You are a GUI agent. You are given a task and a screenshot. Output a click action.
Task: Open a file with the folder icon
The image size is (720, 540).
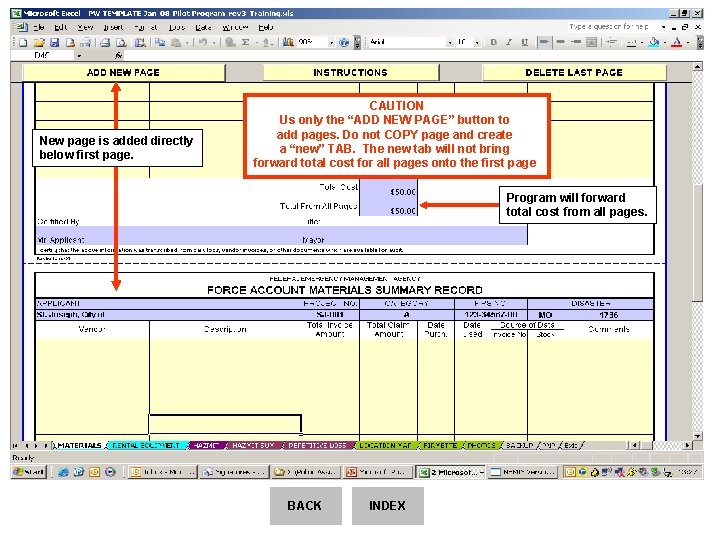(x=39, y=42)
